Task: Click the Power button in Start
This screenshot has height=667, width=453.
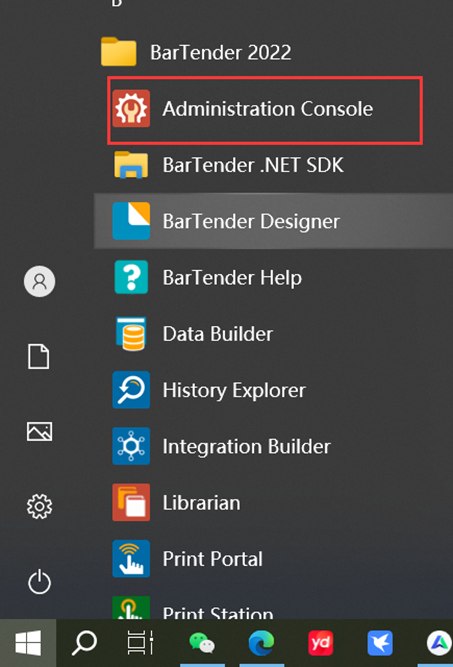Action: pyautogui.click(x=40, y=581)
